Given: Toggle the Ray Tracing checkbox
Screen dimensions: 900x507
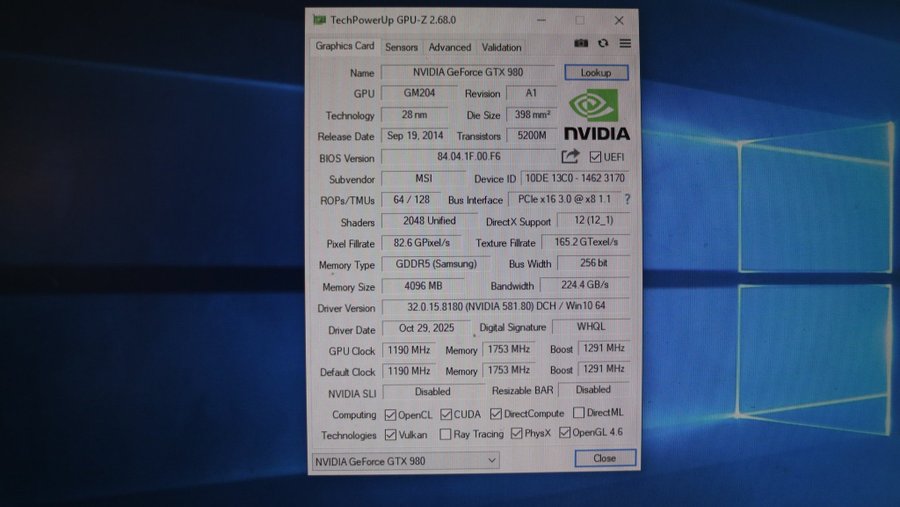Looking at the screenshot, I should 445,435.
